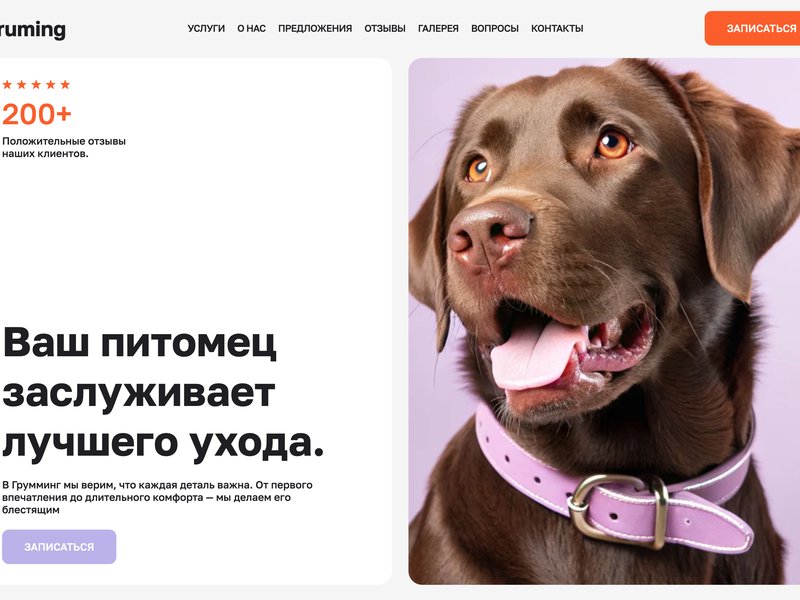The width and height of the screenshot is (800, 600).
Task: Click the middle rating star of five
Action: pos(36,85)
